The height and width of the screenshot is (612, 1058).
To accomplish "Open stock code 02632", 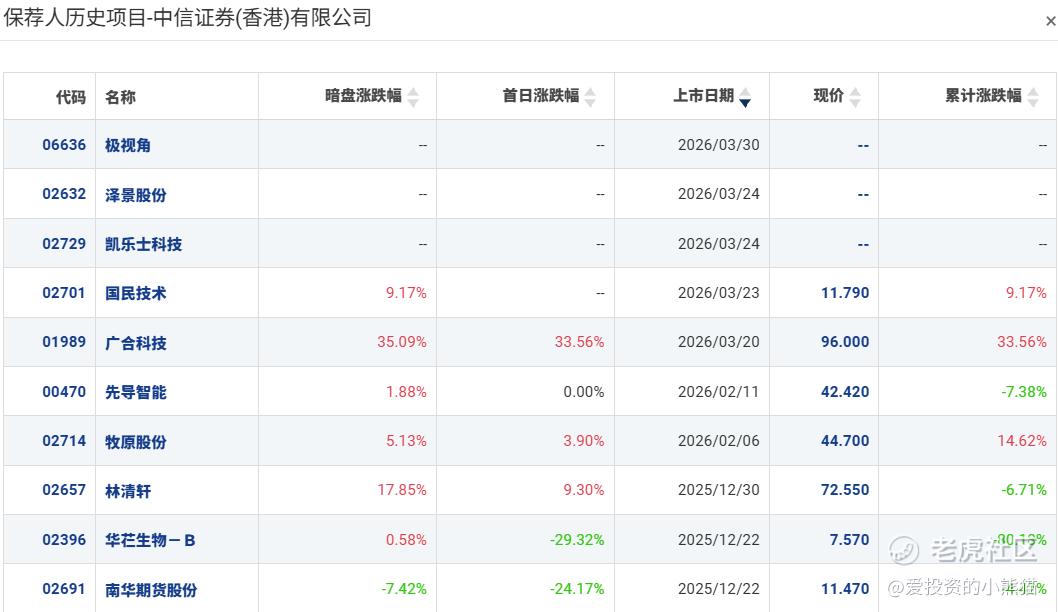I will [64, 194].
